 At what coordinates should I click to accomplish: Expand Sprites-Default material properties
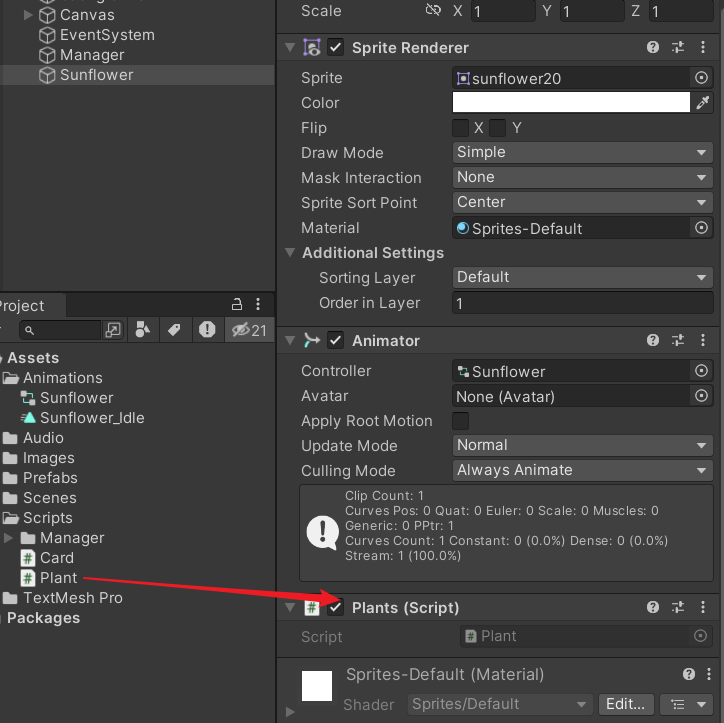(x=290, y=711)
